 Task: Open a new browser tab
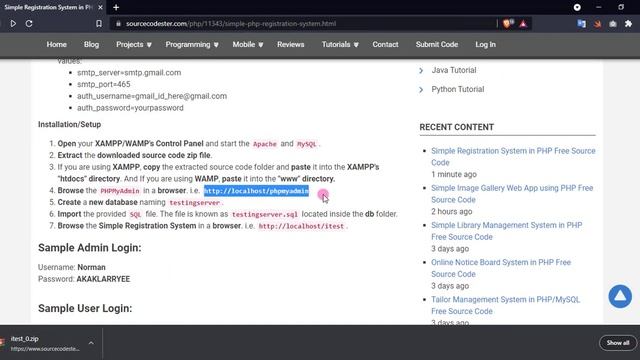coord(116,7)
